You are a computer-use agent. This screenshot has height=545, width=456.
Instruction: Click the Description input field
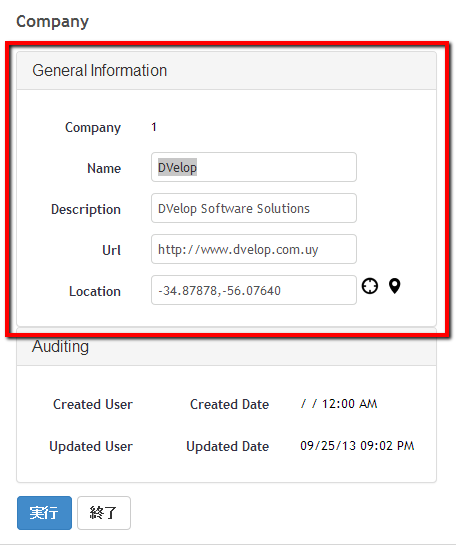(x=254, y=208)
